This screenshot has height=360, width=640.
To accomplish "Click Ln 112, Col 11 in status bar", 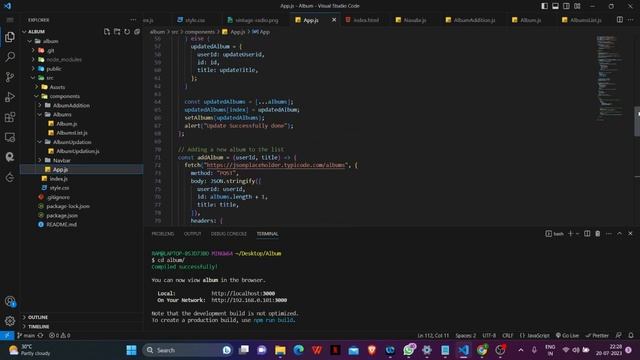I will pos(433,336).
